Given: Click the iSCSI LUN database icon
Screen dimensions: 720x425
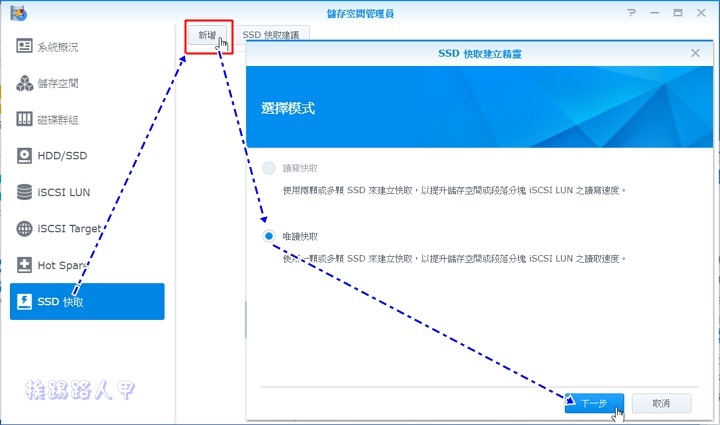Looking at the screenshot, I should (24, 192).
